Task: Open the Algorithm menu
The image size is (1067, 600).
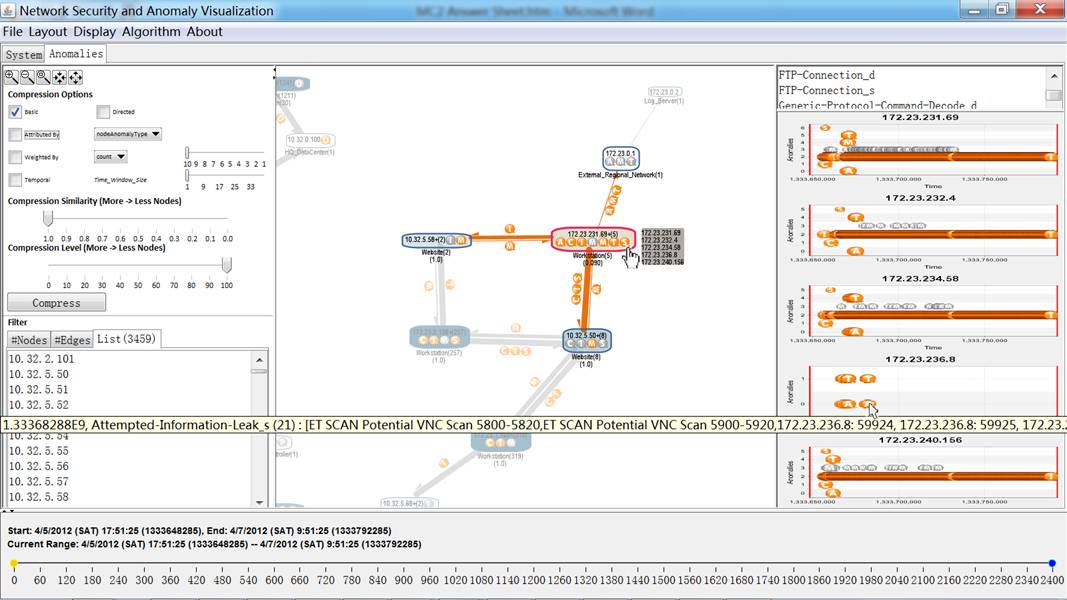Action: [x=151, y=32]
